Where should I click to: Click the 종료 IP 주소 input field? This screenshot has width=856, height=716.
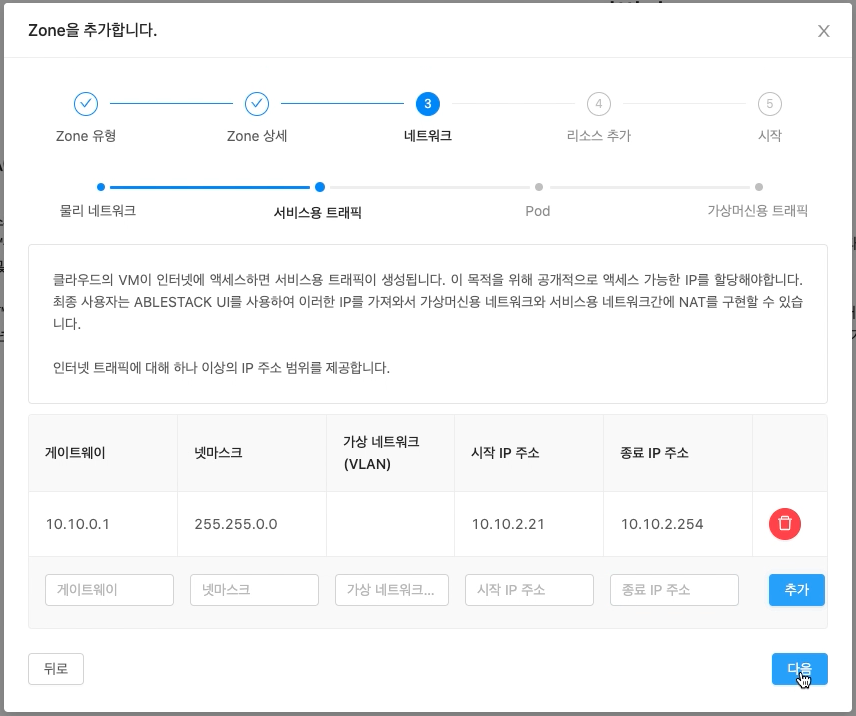(672, 589)
